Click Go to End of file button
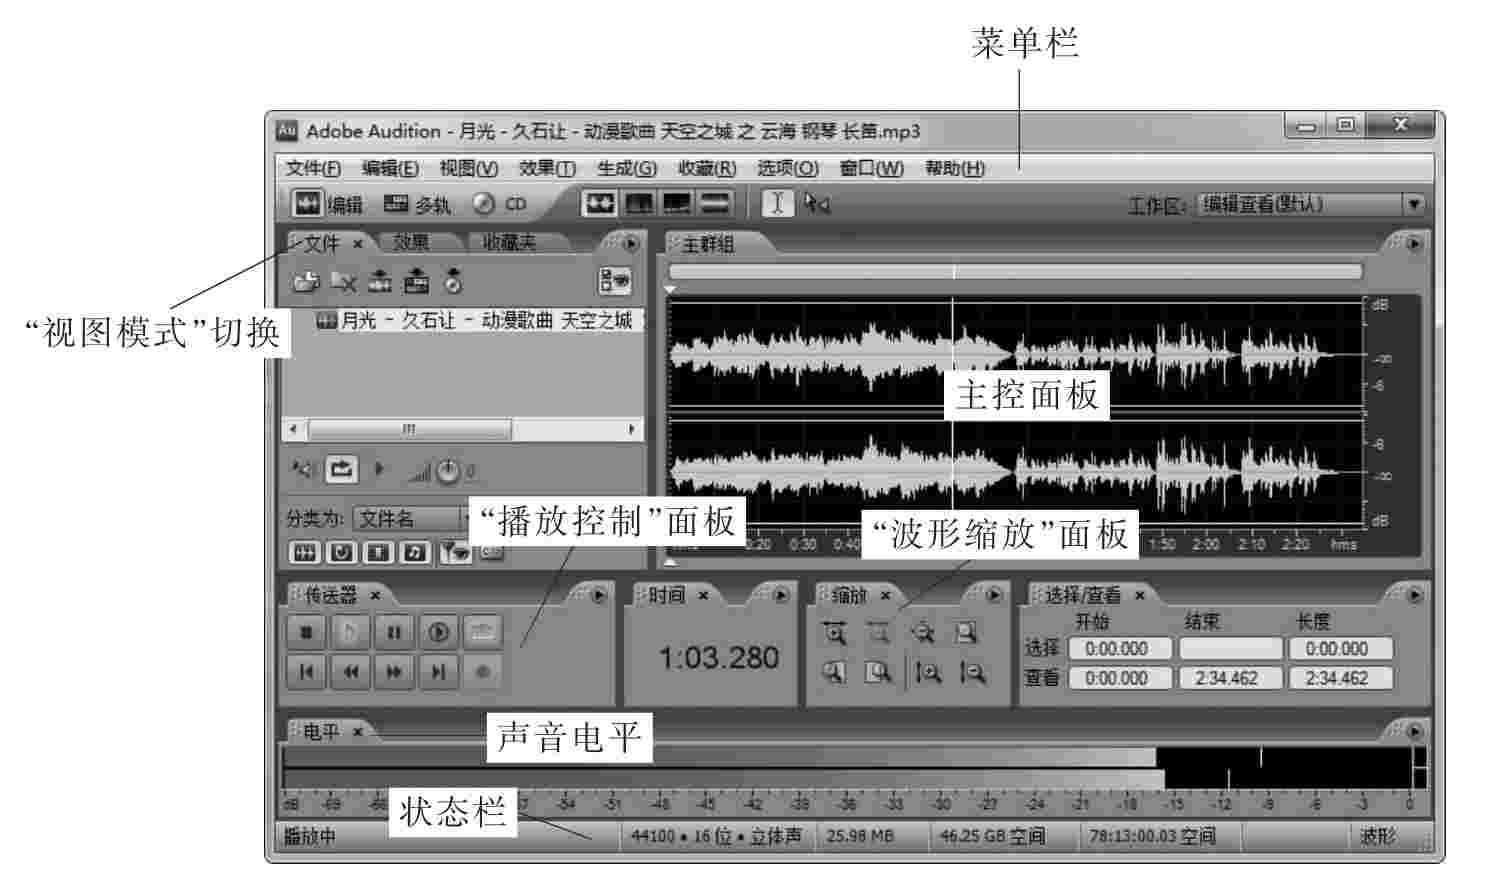The height and width of the screenshot is (893, 1506). click(438, 672)
